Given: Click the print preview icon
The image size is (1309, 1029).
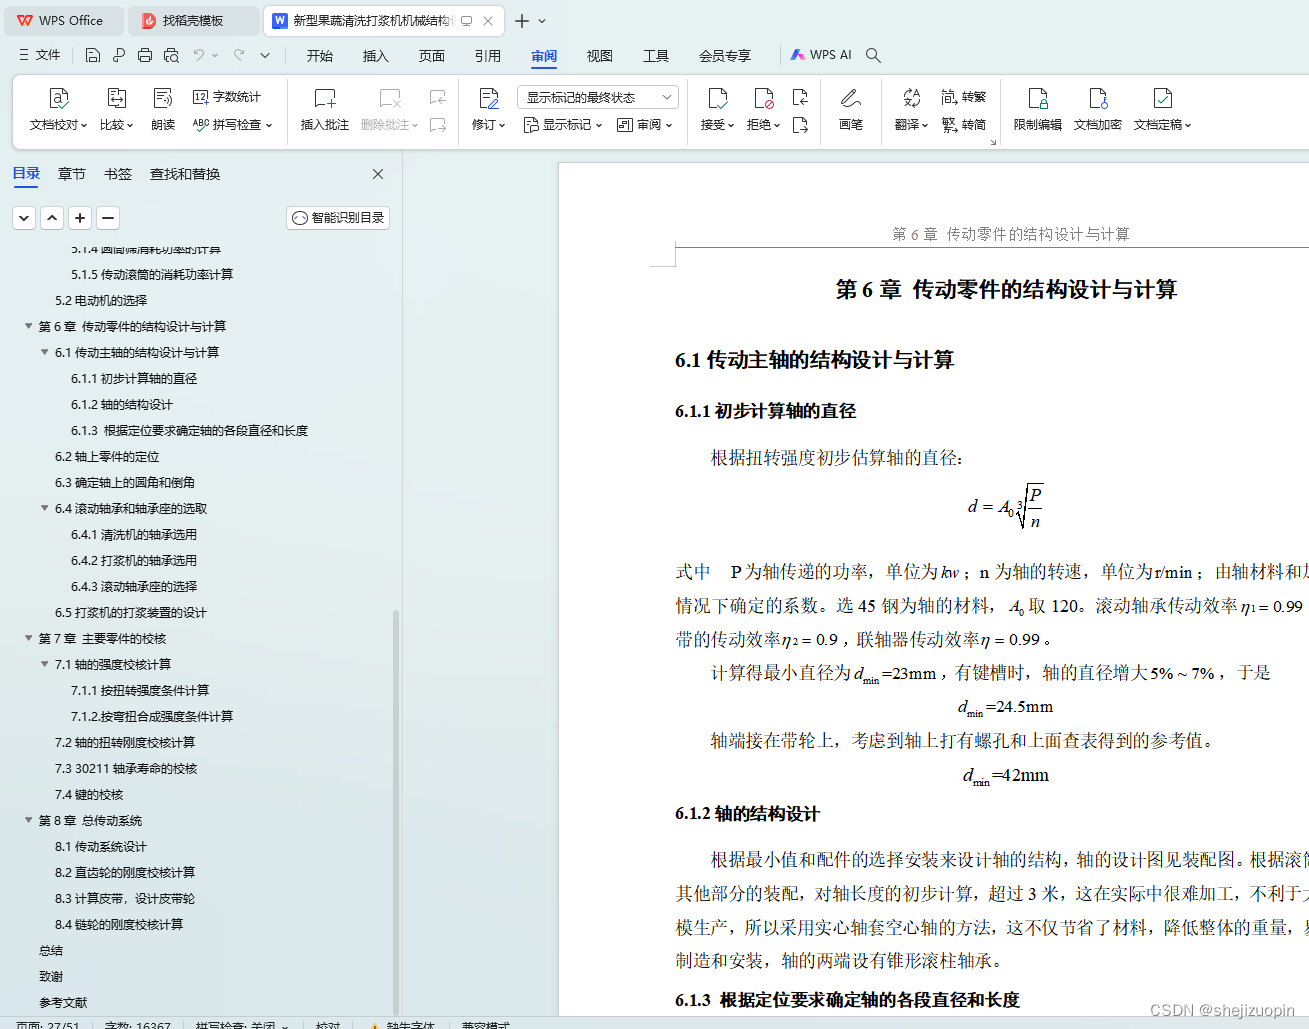Looking at the screenshot, I should point(171,55).
